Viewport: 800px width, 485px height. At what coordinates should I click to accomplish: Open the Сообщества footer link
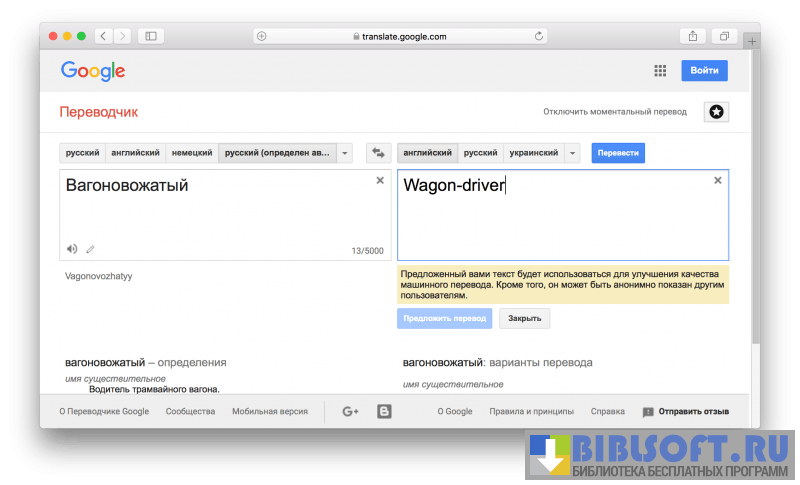190,412
